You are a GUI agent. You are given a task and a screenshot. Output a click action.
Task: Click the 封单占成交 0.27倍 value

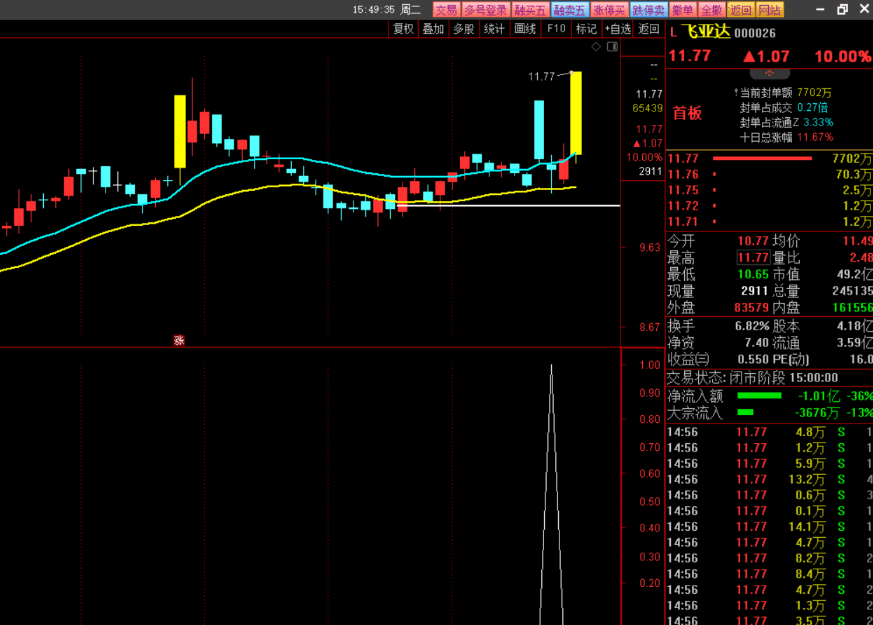click(812, 107)
